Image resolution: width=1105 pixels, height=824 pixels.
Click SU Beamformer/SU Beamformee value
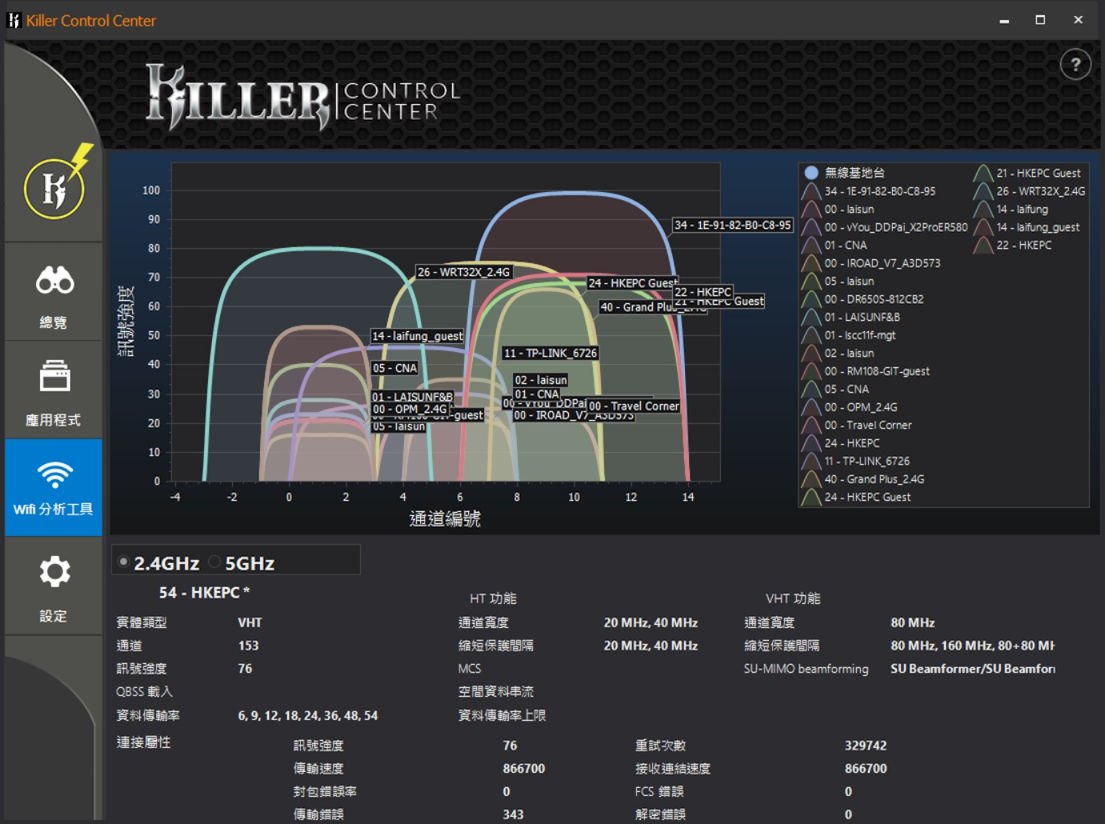(x=973, y=669)
